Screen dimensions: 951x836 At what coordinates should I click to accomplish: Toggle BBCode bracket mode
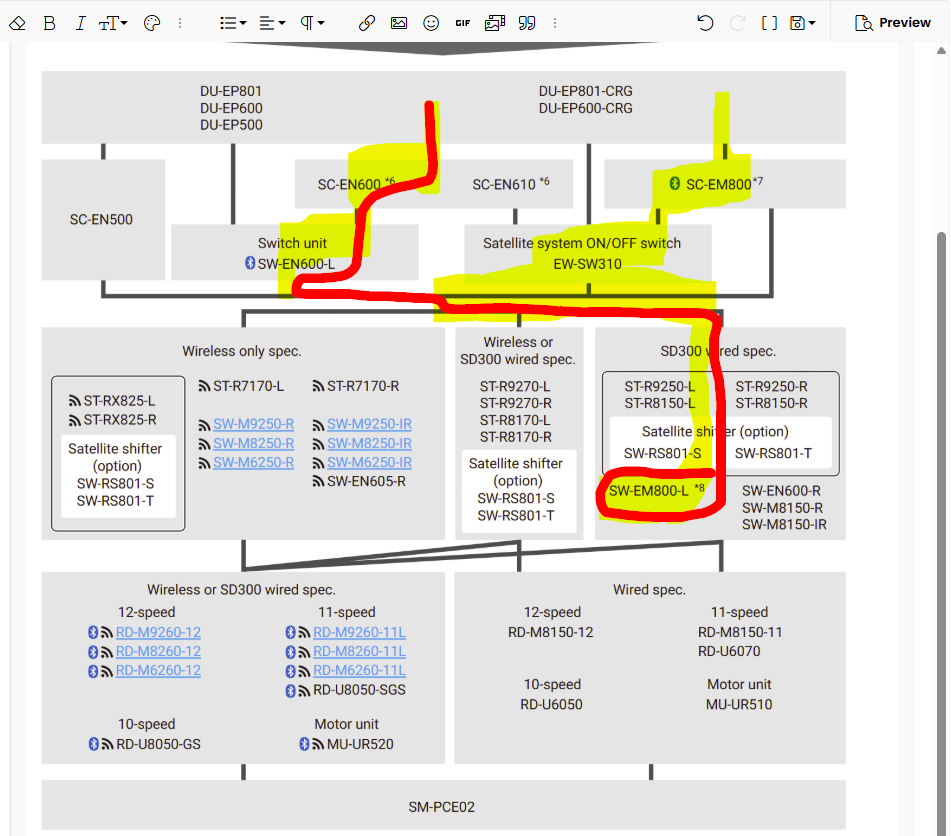[x=769, y=23]
